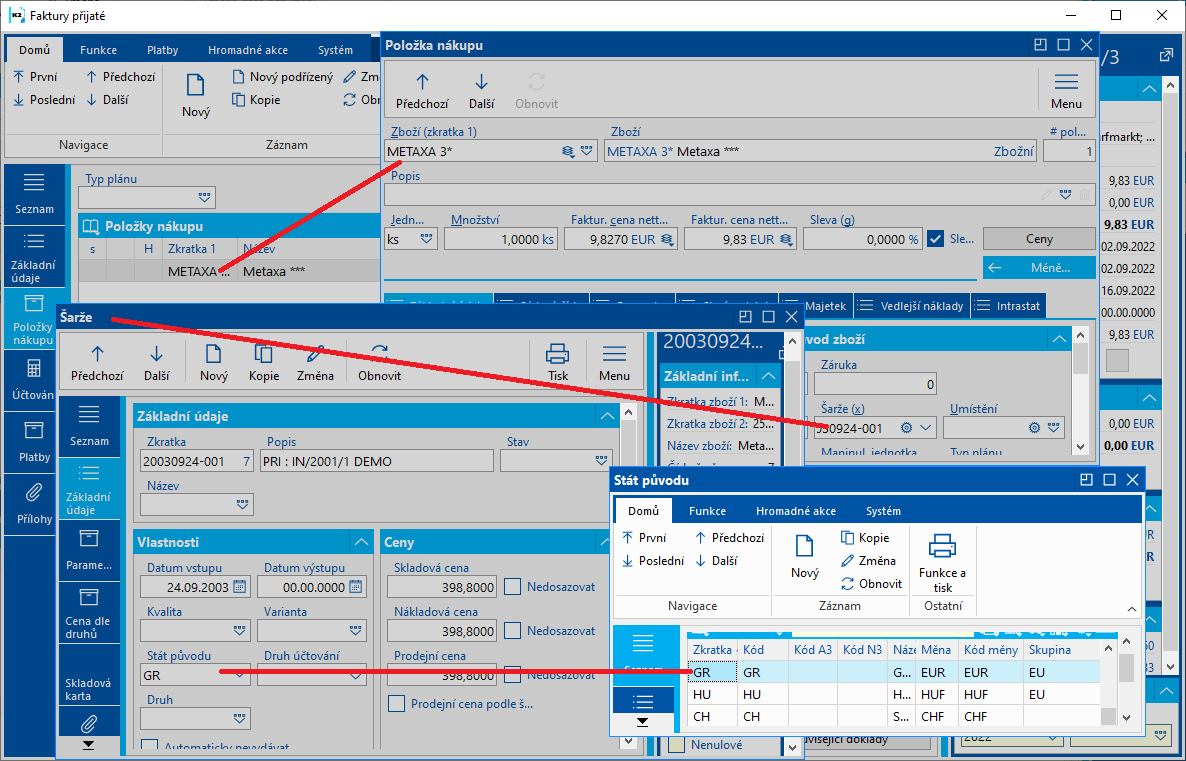This screenshot has height=761, width=1186.
Task: Open Typ plánu dropdown
Action: 204,197
